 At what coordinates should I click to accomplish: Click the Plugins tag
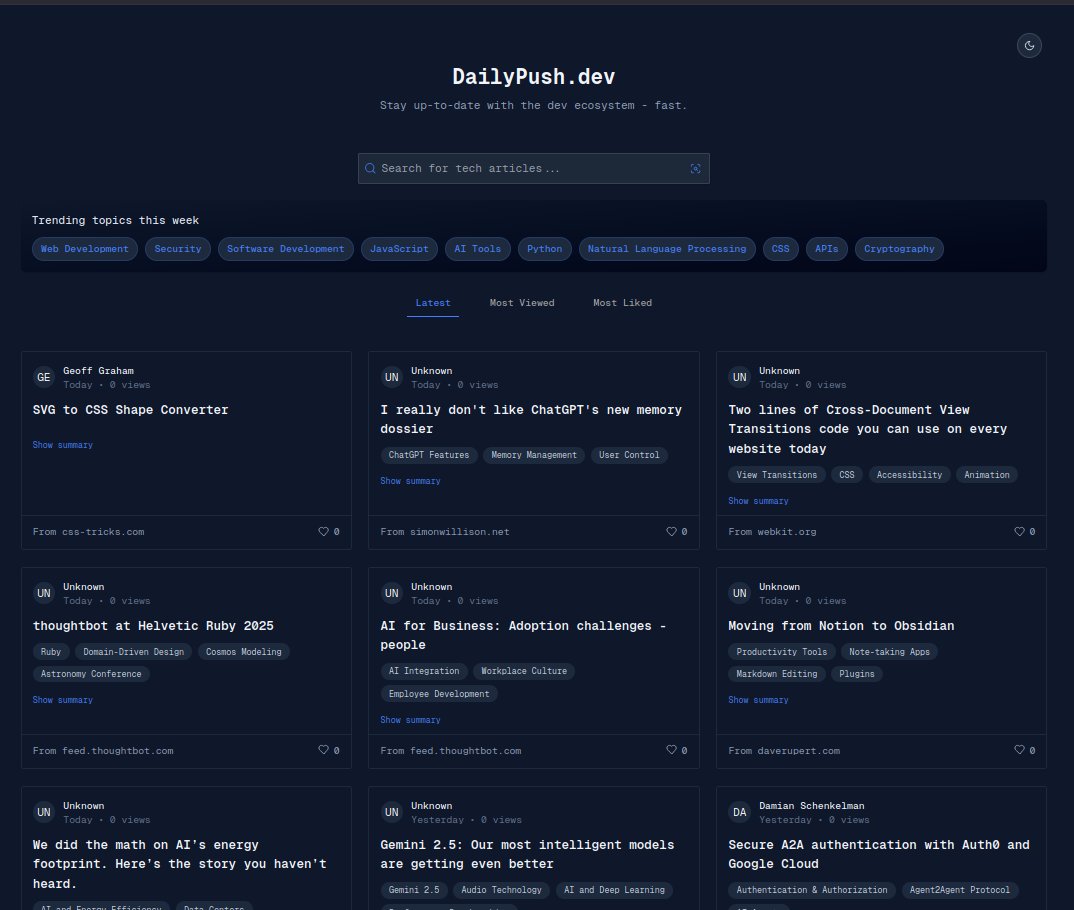click(x=856, y=674)
